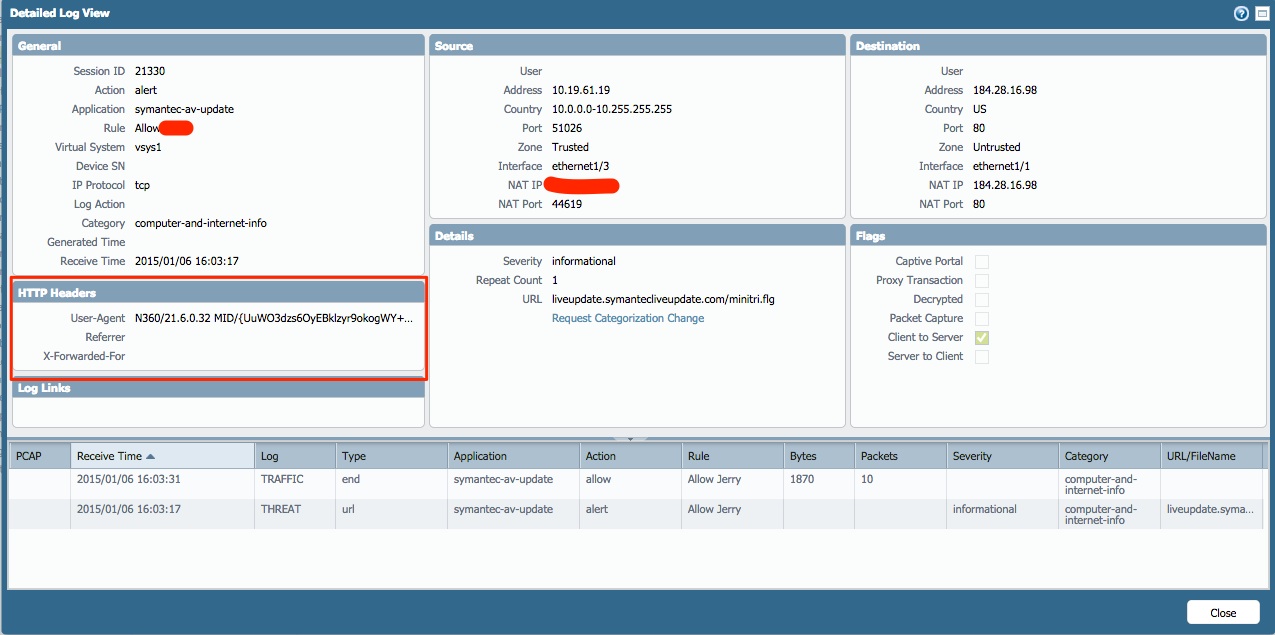Screen dimensions: 1275x635
Task: Open help via the question mark icon
Action: click(x=1241, y=13)
